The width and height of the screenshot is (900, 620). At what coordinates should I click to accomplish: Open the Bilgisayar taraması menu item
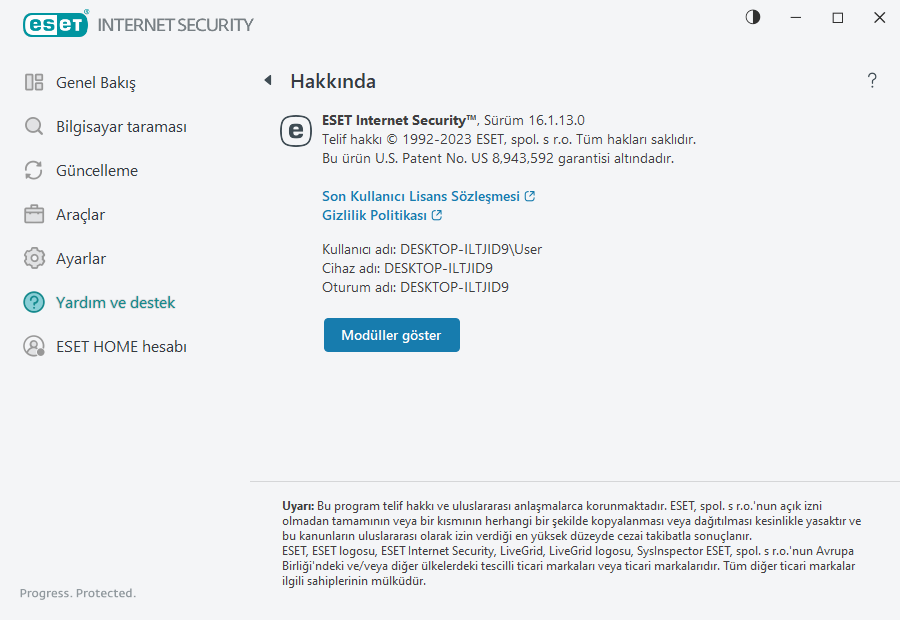click(x=121, y=127)
